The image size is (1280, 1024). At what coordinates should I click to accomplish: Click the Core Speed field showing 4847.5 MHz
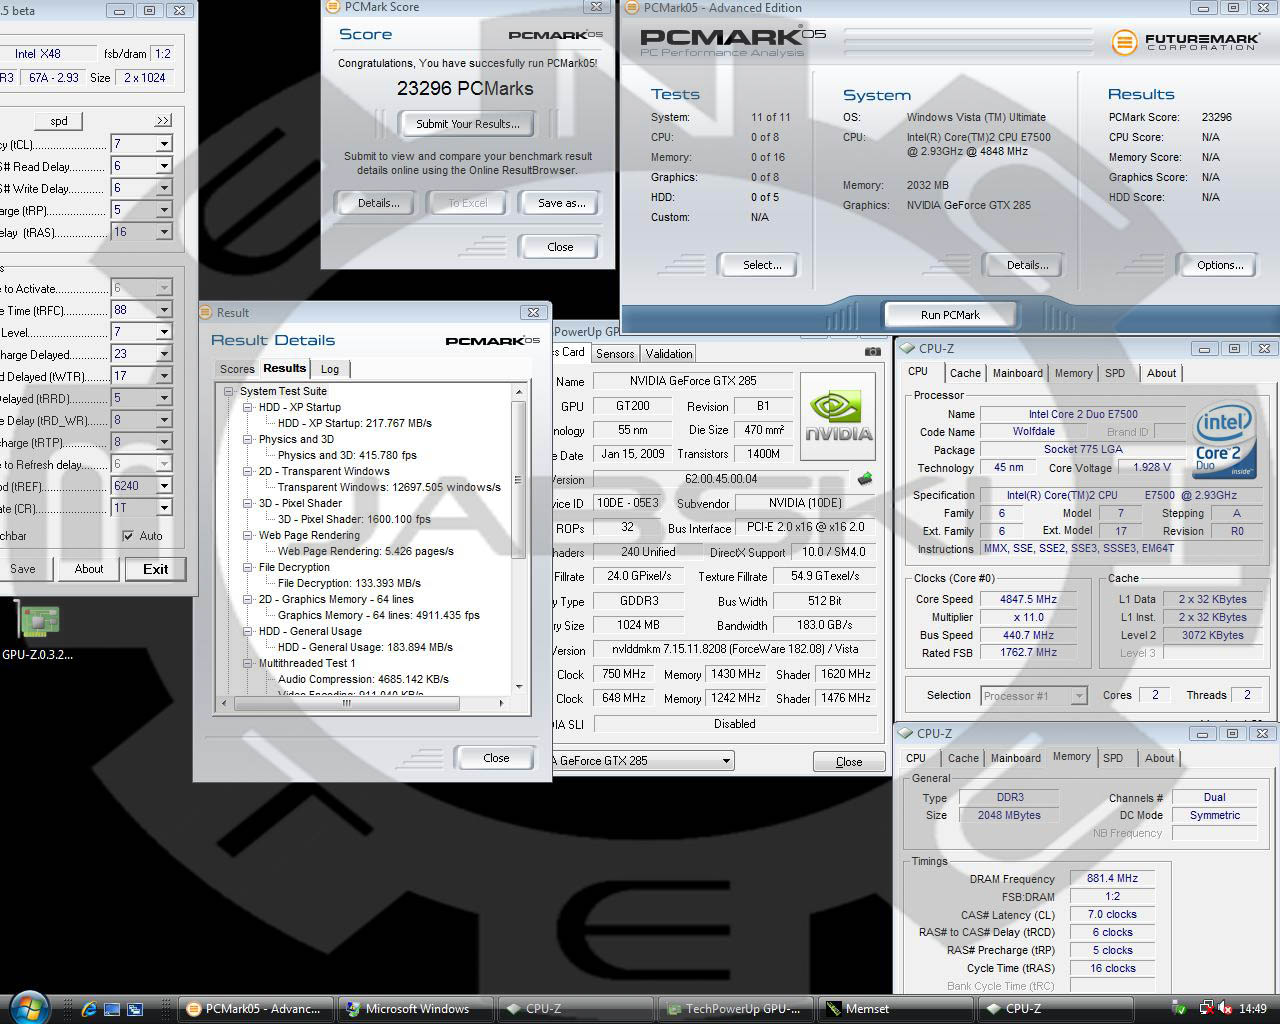(1027, 599)
